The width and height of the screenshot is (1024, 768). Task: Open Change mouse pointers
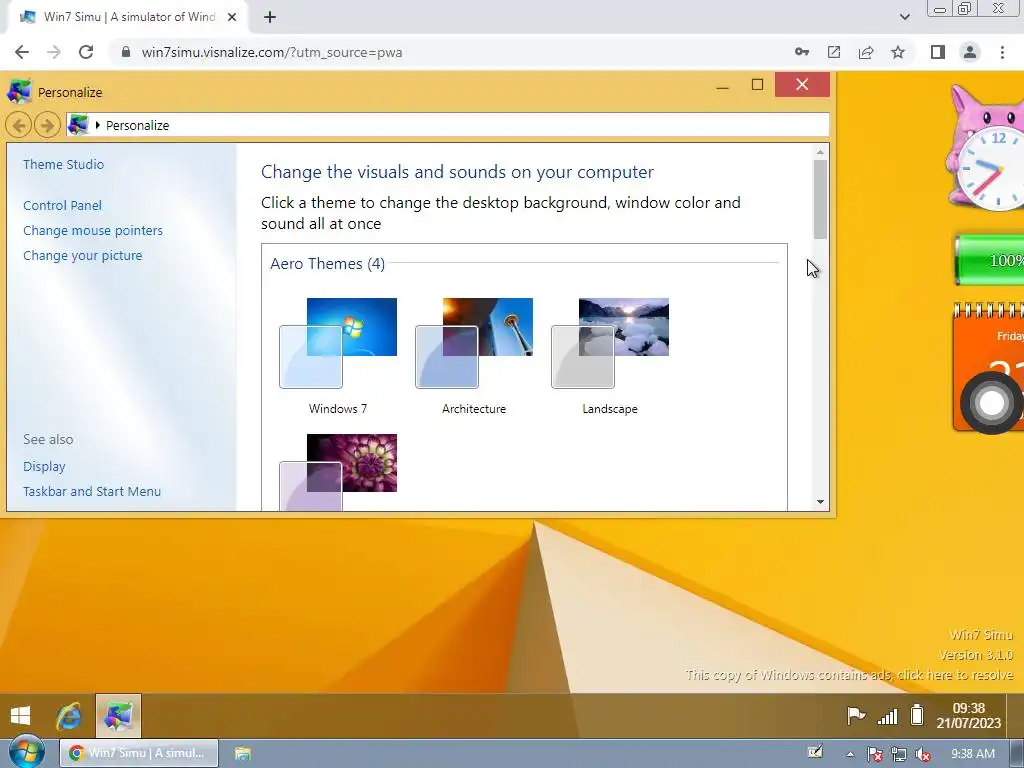[93, 231]
